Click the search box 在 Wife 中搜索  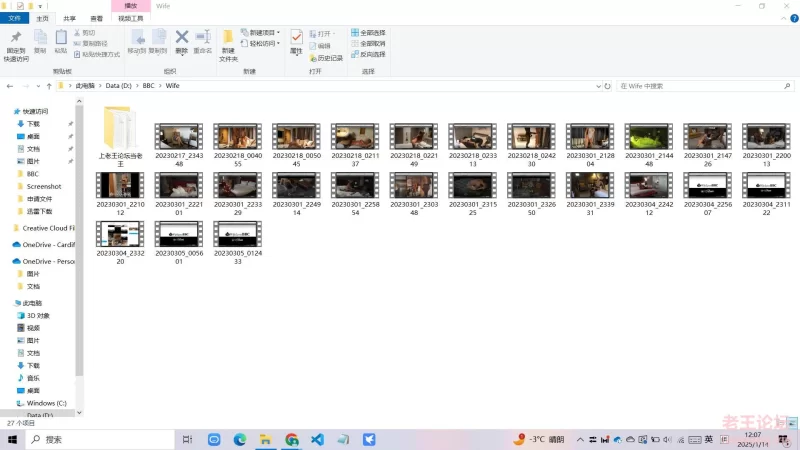coord(705,86)
